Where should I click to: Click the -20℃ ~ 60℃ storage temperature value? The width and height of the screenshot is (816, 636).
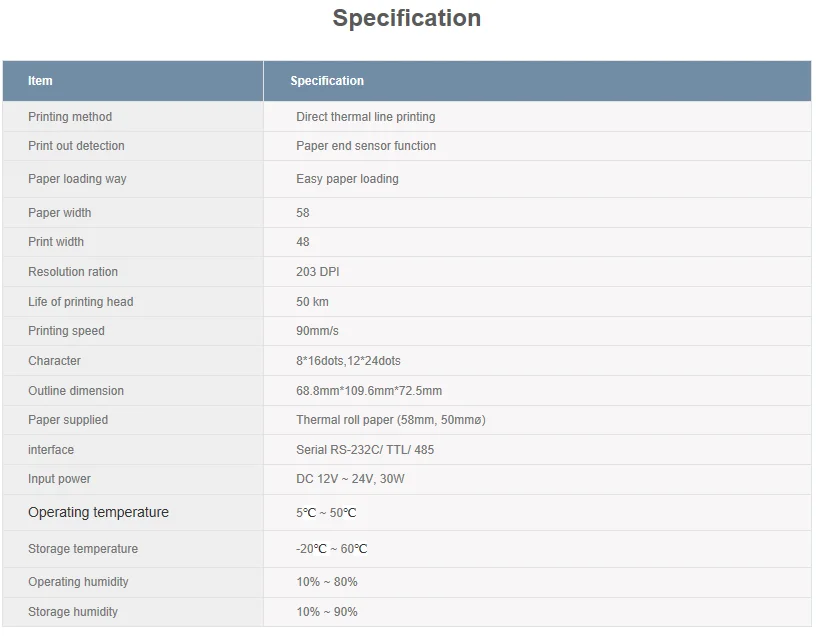click(331, 549)
